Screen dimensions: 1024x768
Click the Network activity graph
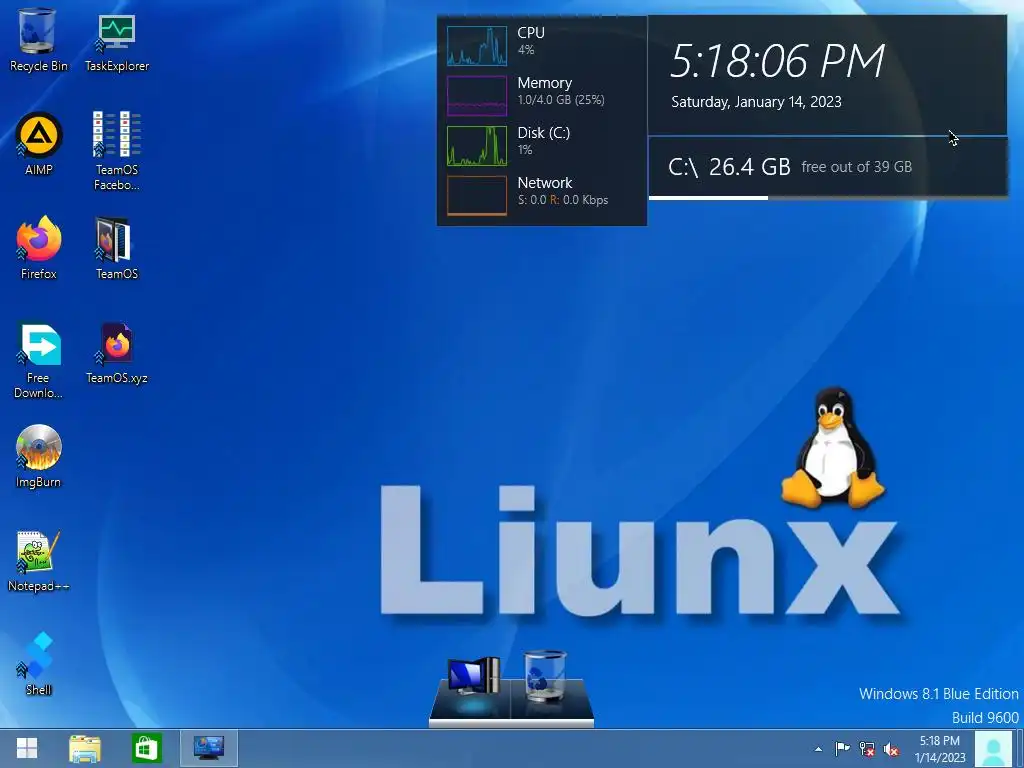point(477,195)
